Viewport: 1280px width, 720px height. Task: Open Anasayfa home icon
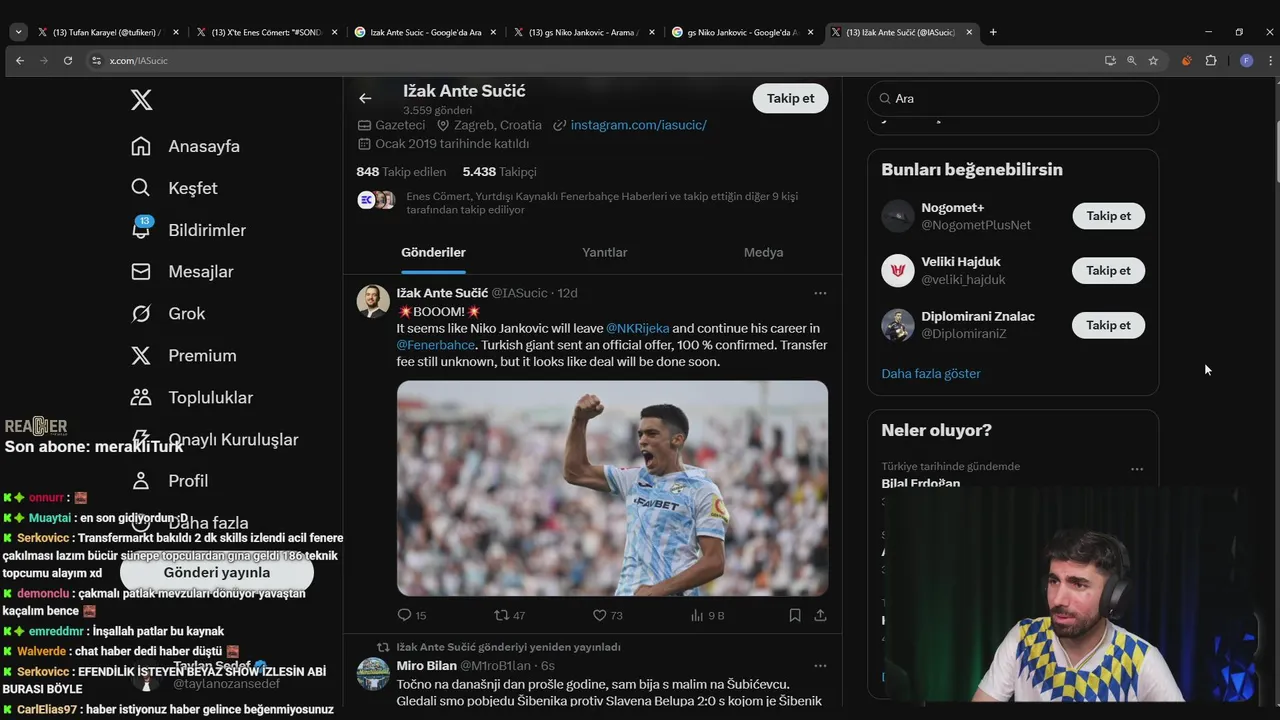(141, 146)
